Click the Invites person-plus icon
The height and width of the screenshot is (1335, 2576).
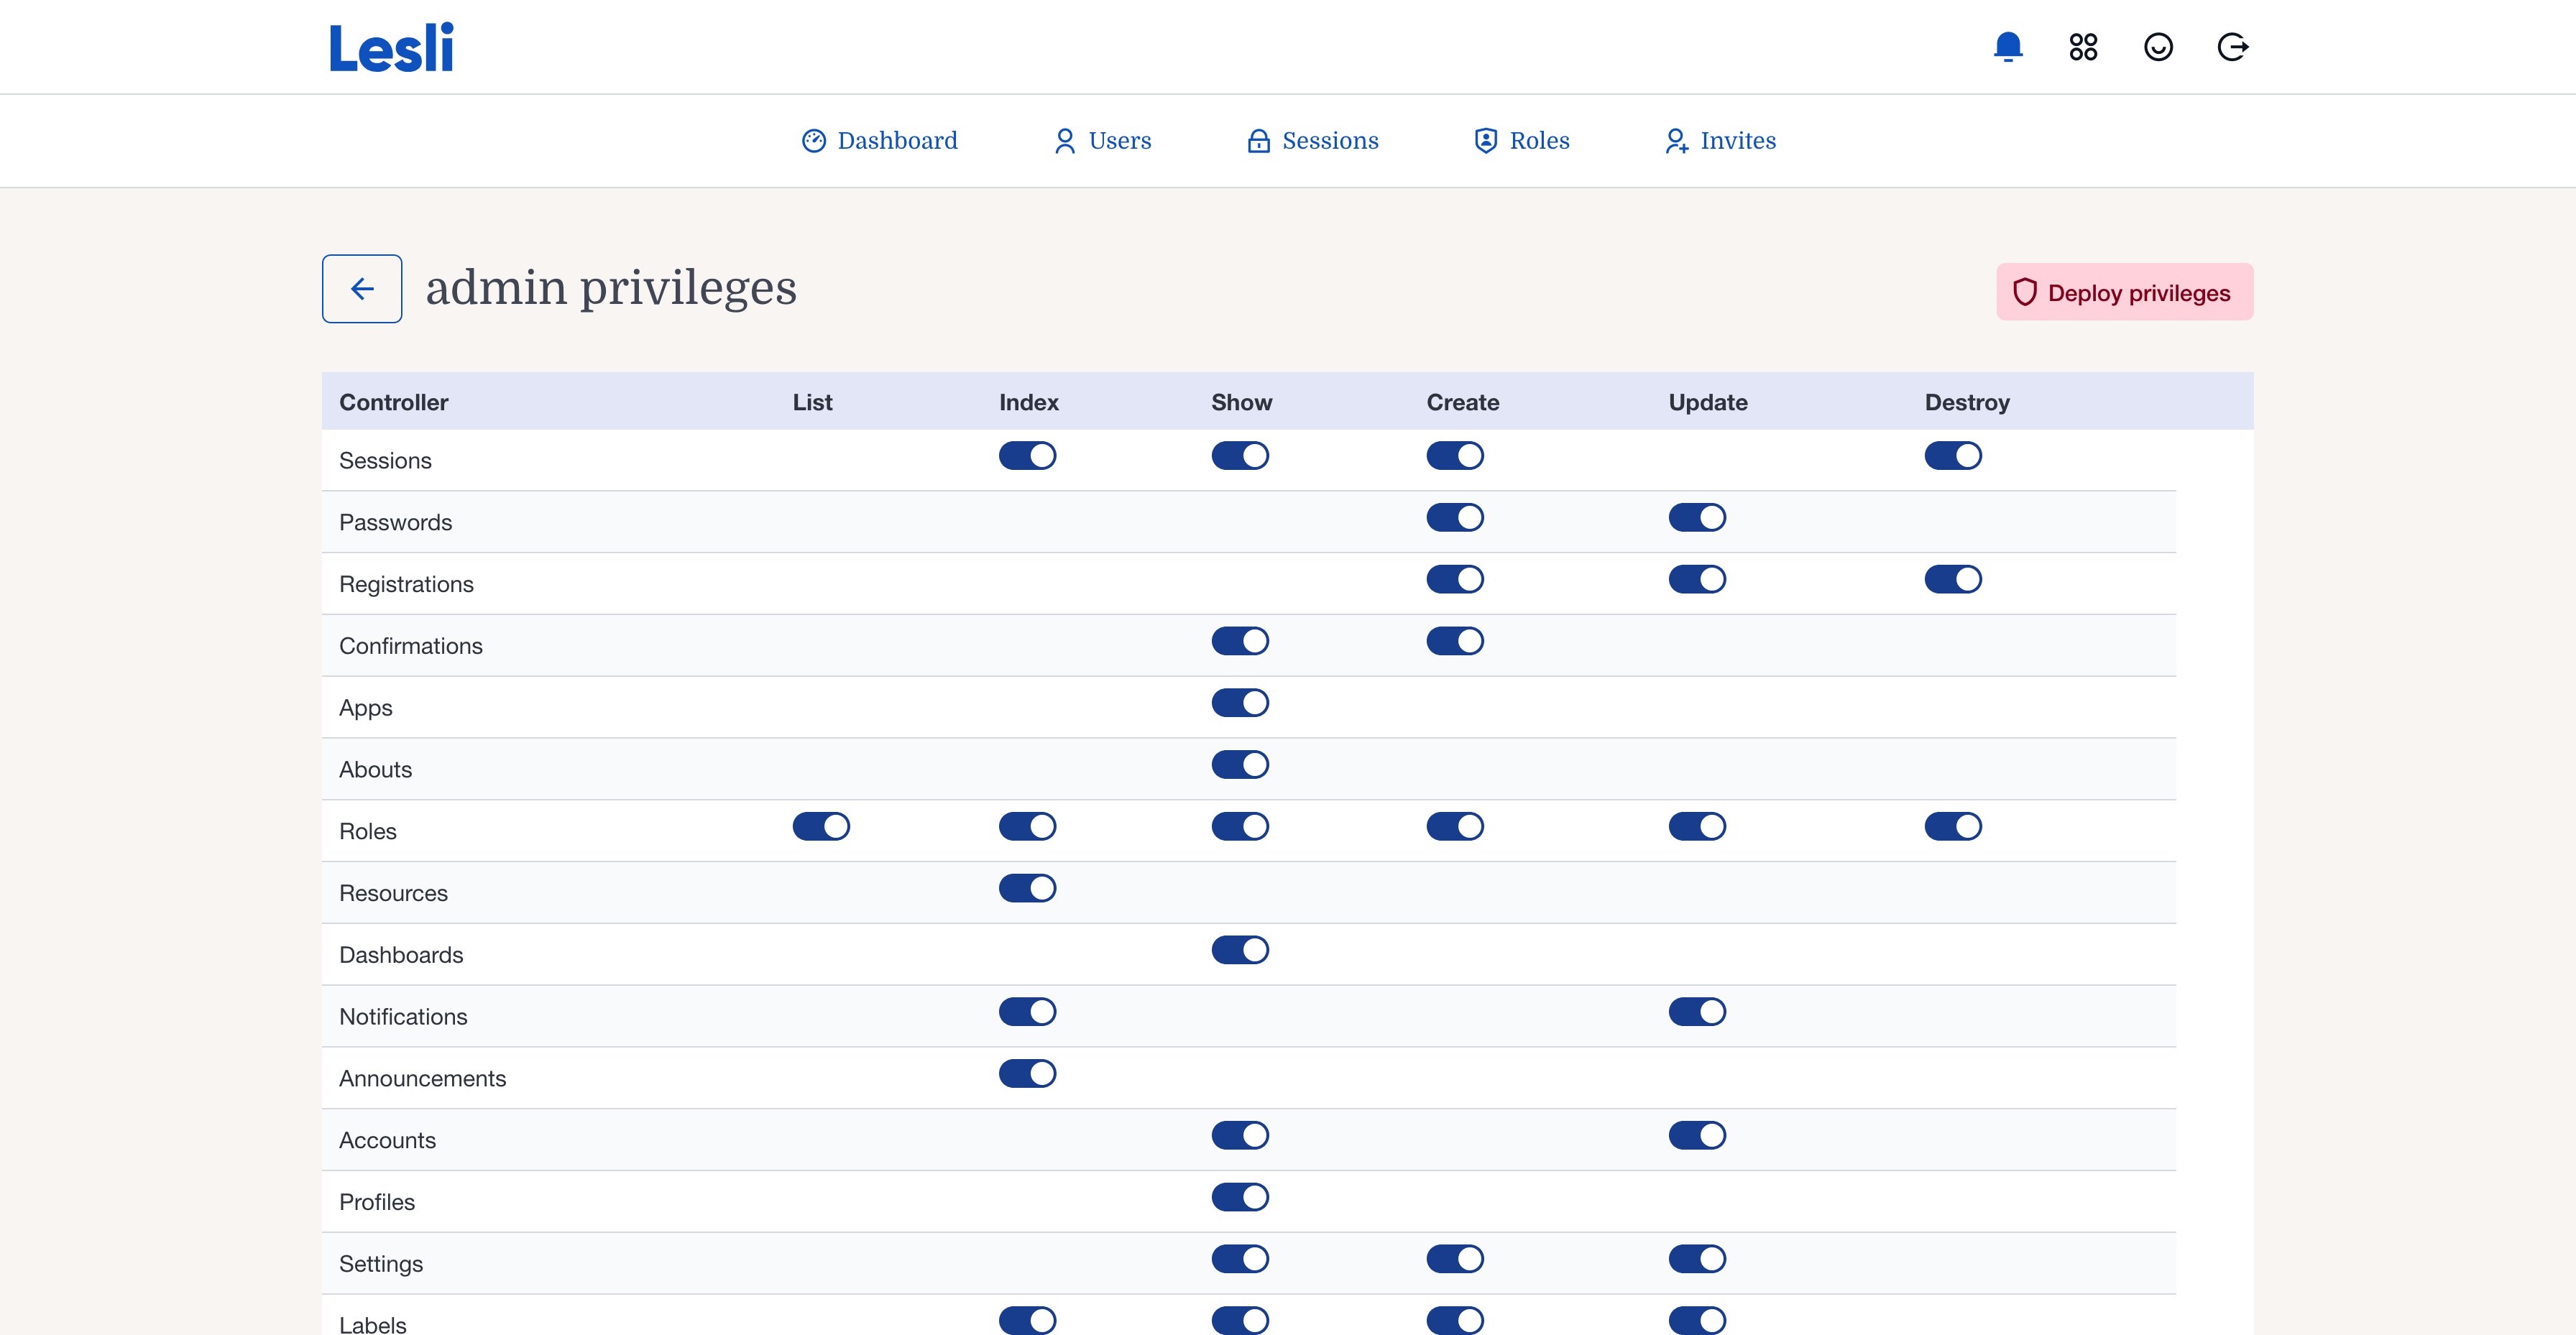pos(1676,141)
